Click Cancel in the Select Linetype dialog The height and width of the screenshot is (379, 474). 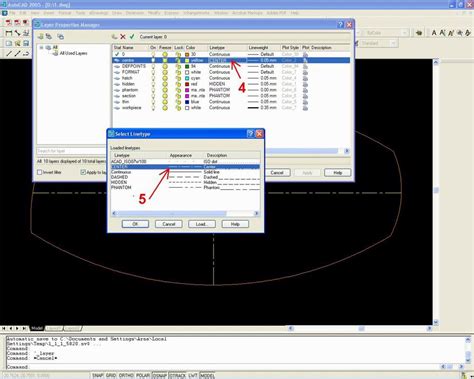(x=169, y=224)
